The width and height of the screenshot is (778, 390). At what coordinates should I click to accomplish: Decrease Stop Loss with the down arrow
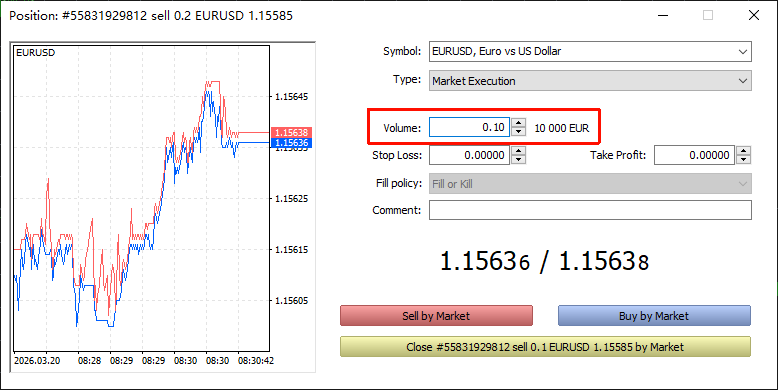[518, 160]
